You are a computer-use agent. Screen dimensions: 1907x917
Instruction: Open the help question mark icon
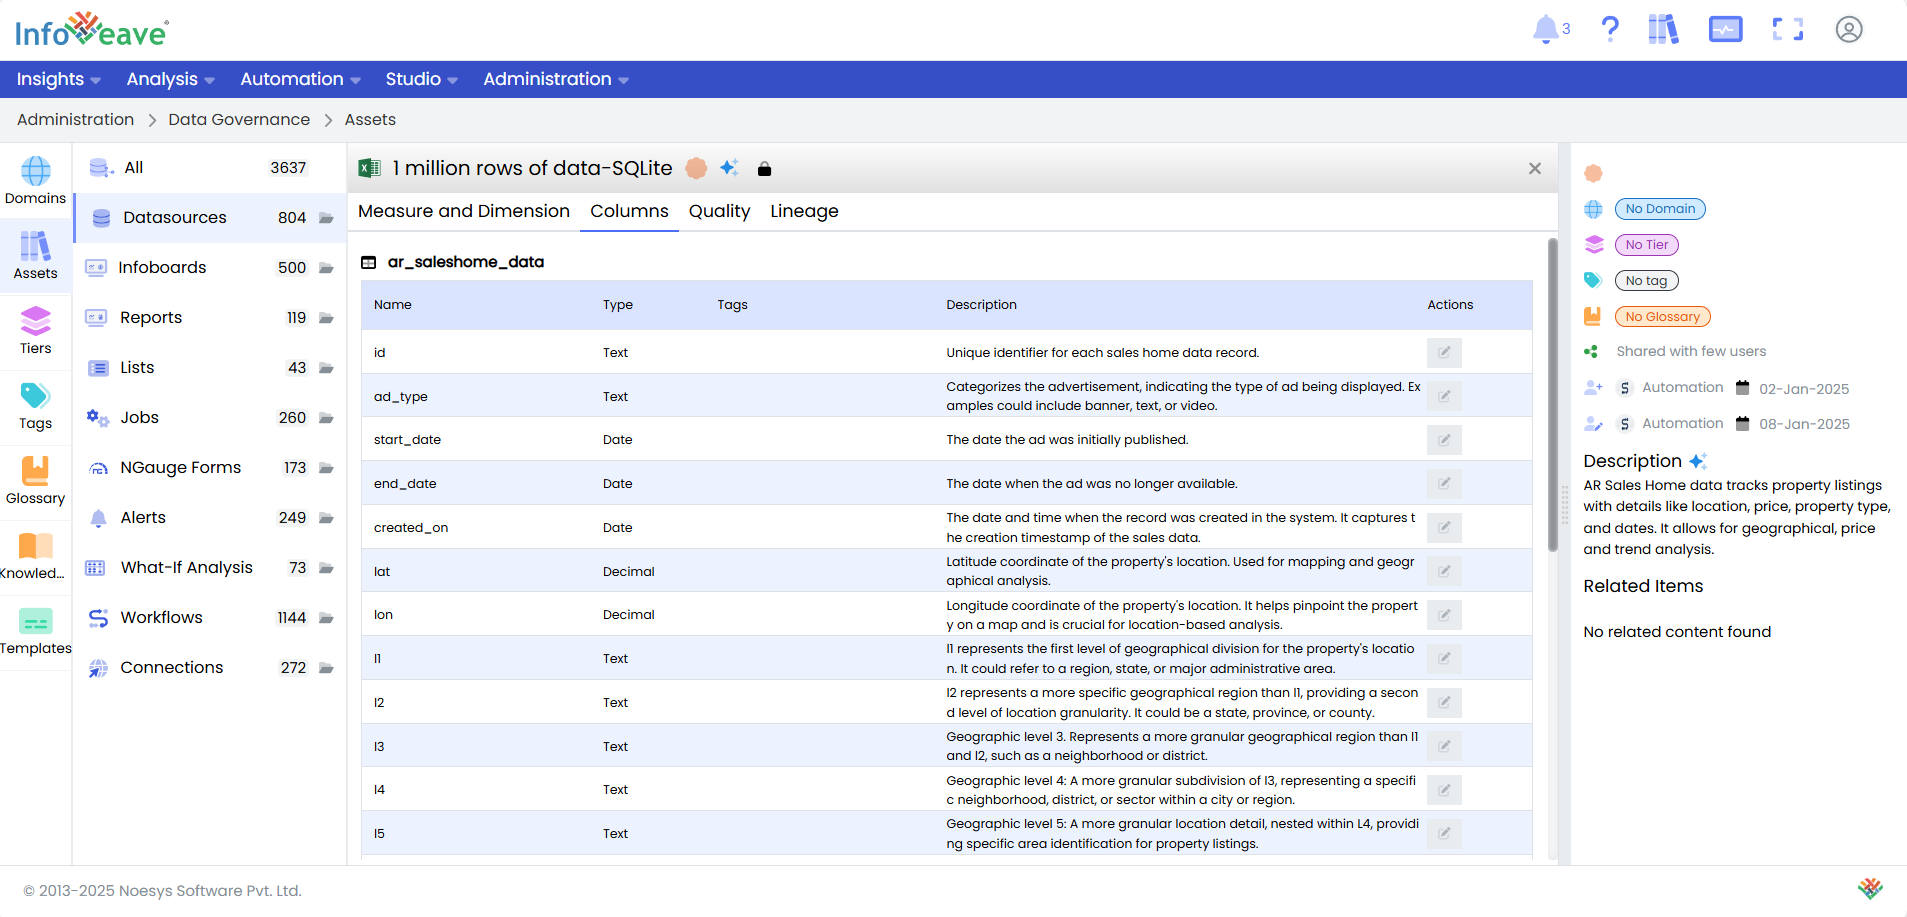pyautogui.click(x=1610, y=29)
